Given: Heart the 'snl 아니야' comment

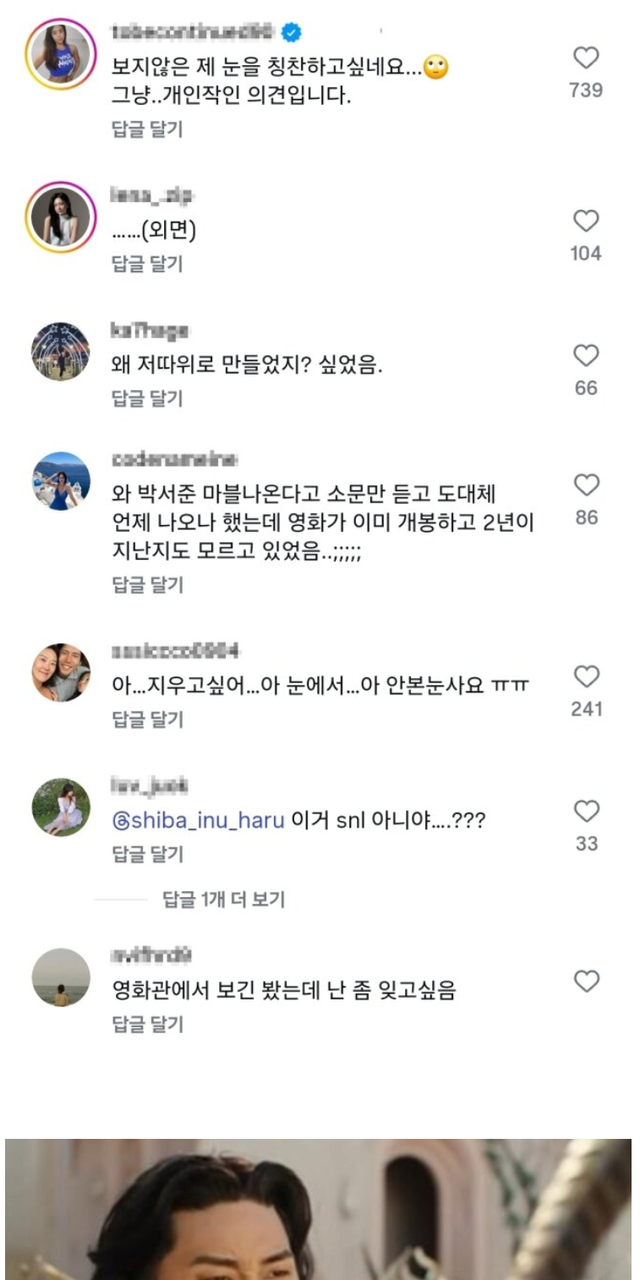Looking at the screenshot, I should [586, 811].
